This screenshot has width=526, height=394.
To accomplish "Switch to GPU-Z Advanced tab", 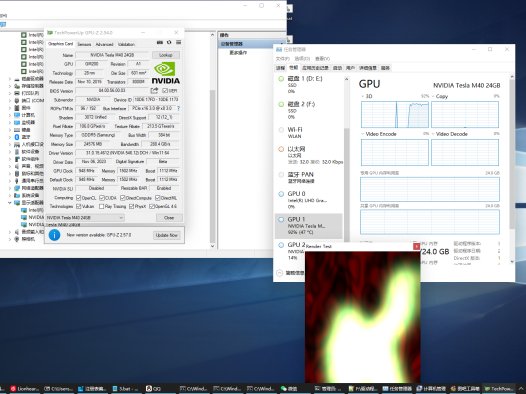I will [x=104, y=44].
